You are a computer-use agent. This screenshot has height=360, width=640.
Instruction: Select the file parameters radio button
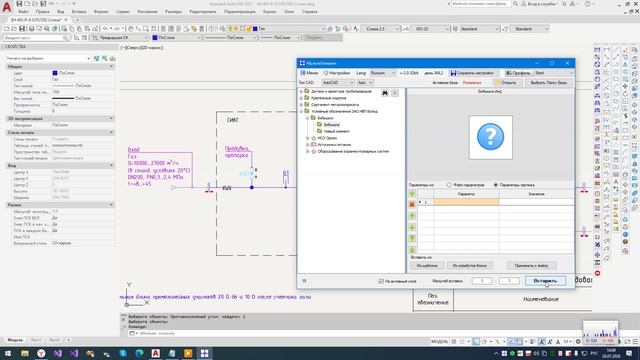pos(449,185)
